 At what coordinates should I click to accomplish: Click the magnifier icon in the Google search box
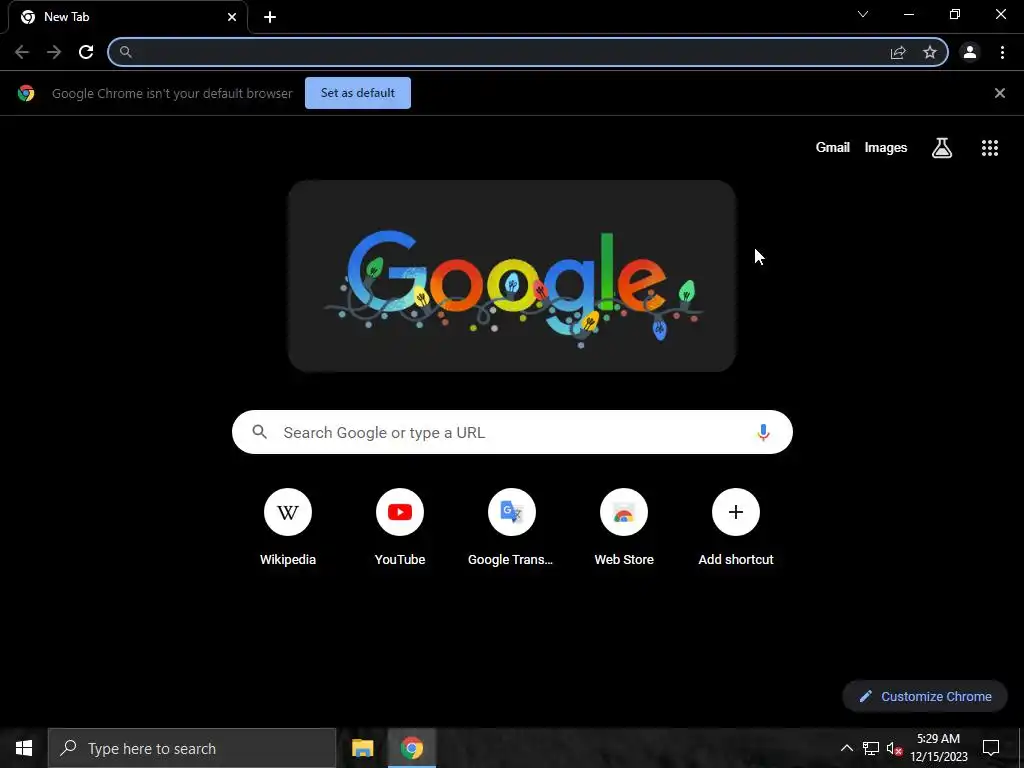259,432
